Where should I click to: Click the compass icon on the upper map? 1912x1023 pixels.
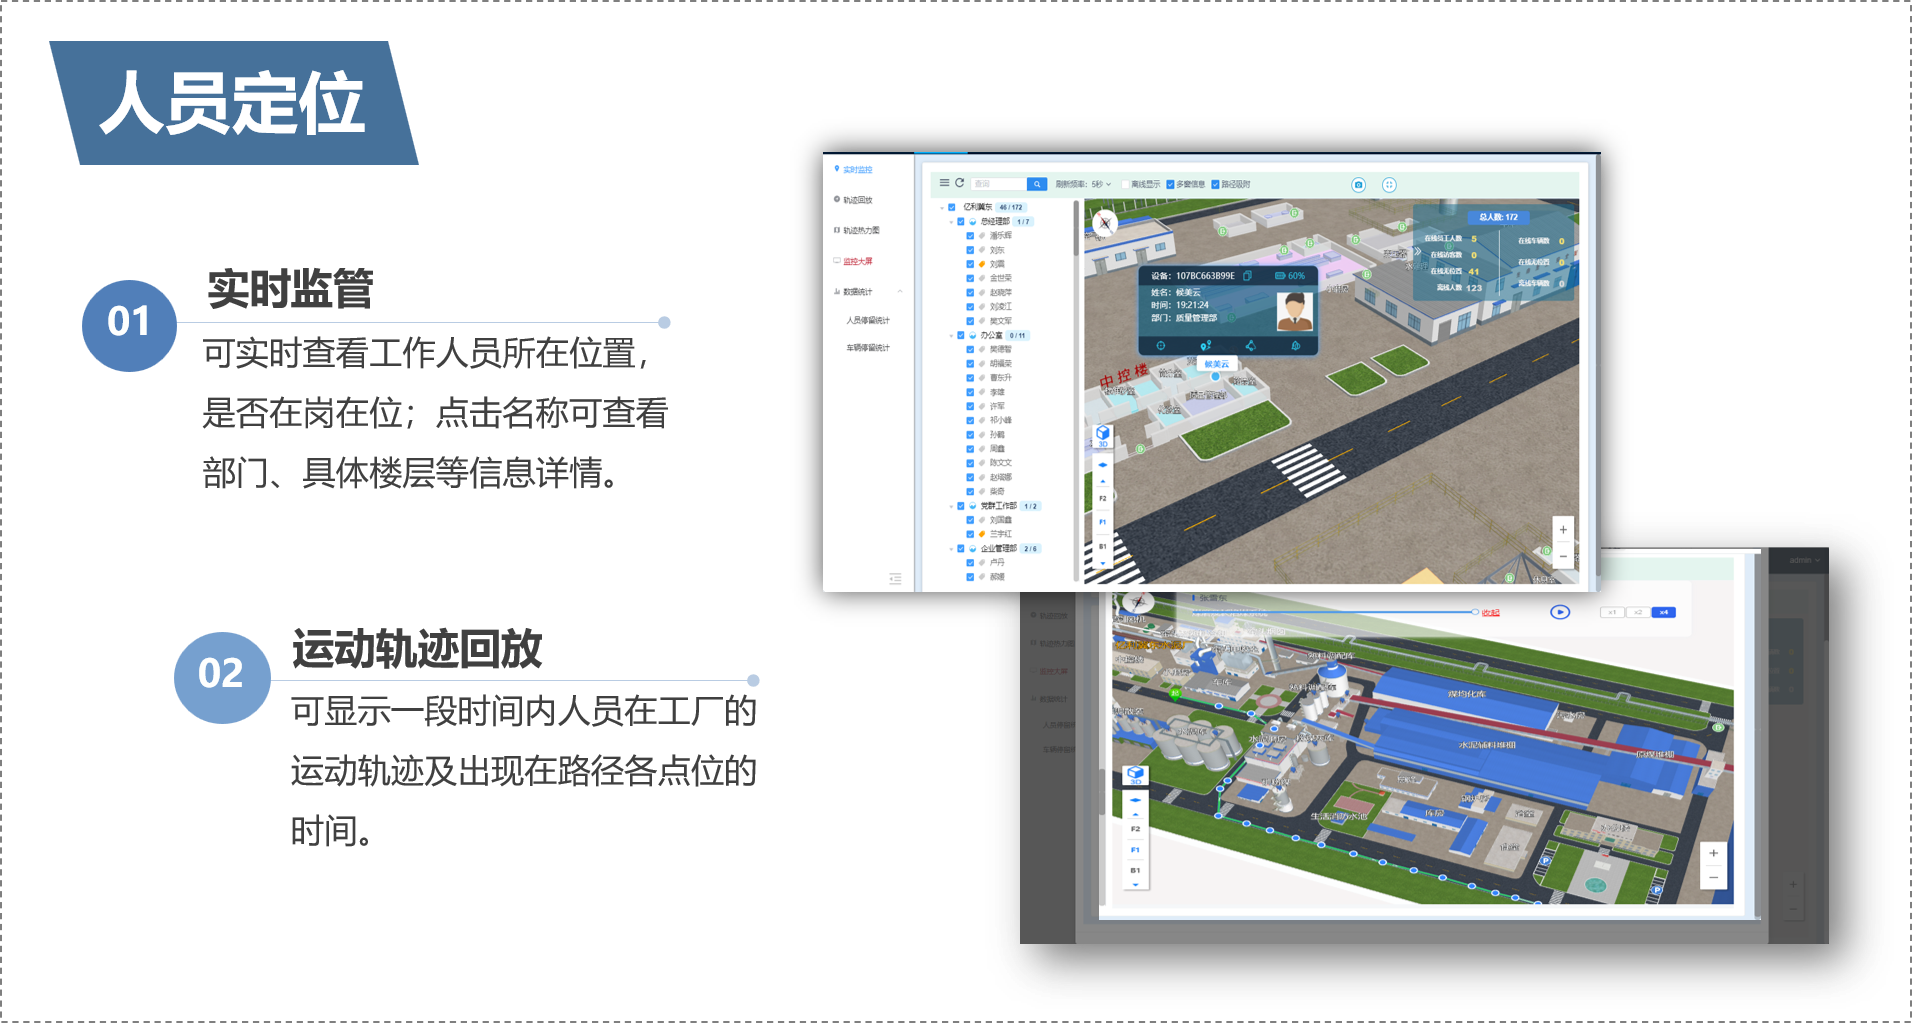tap(1104, 223)
